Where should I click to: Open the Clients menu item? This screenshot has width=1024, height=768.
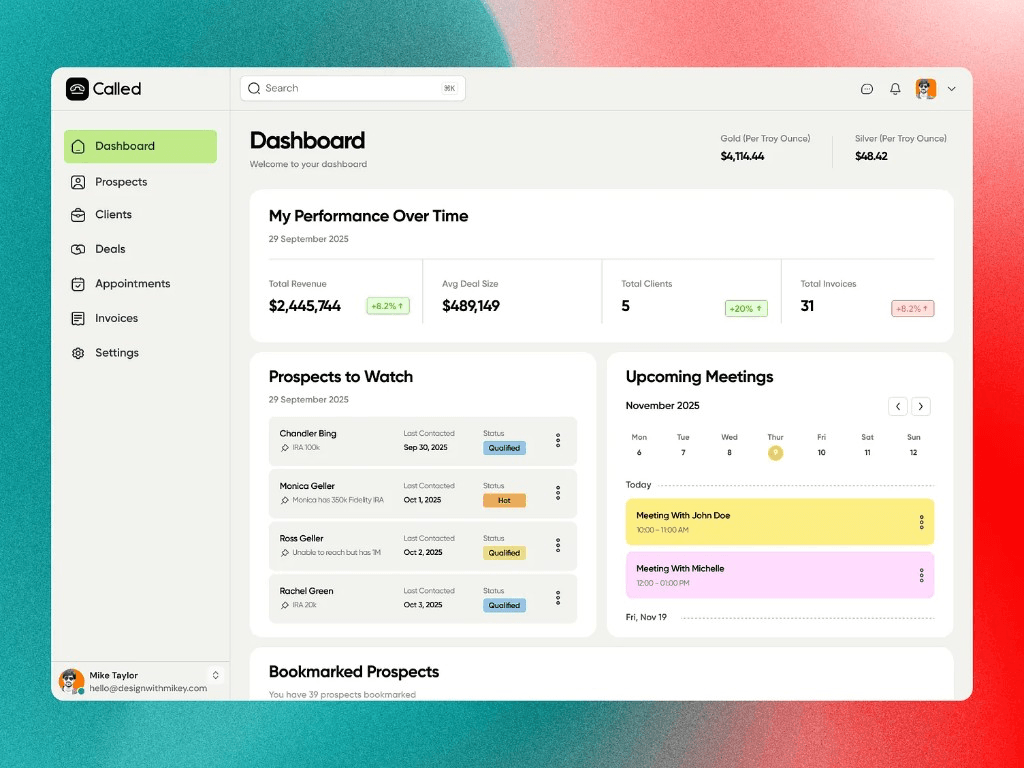[x=140, y=215]
